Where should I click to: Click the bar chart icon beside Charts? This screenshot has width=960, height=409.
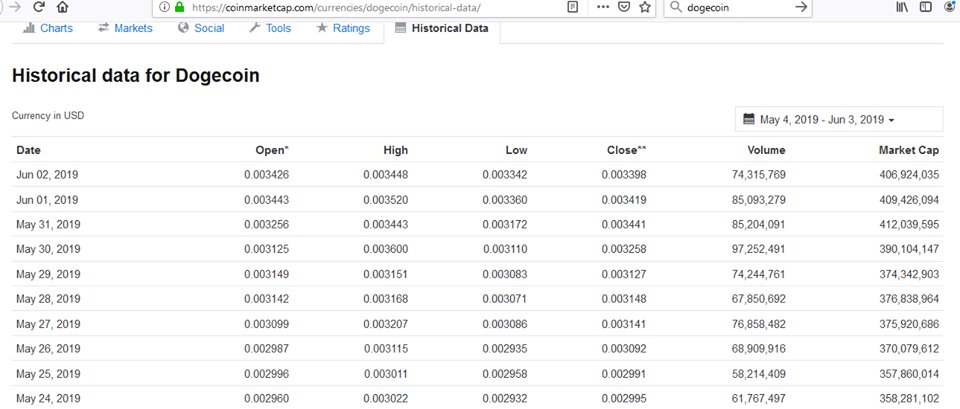point(29,28)
